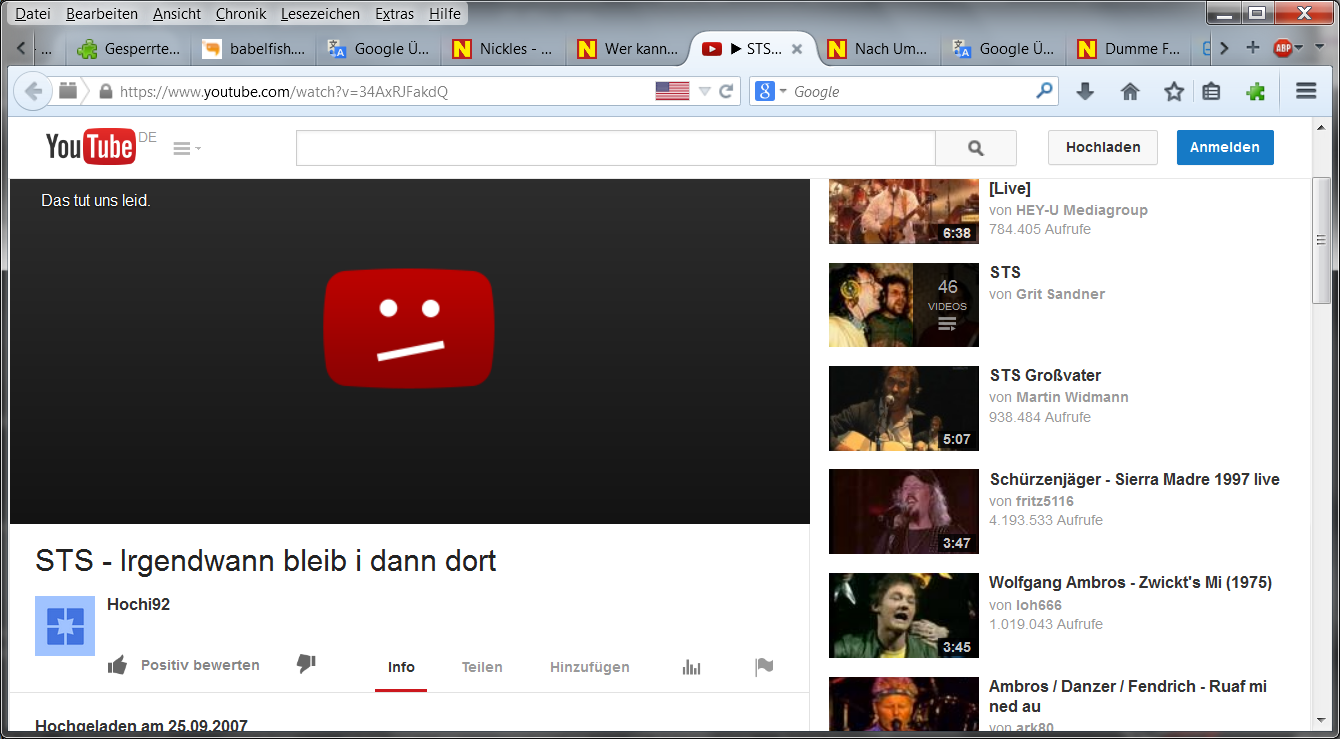This screenshot has width=1340, height=739.
Task: Open the Chronik menu
Action: coord(241,14)
